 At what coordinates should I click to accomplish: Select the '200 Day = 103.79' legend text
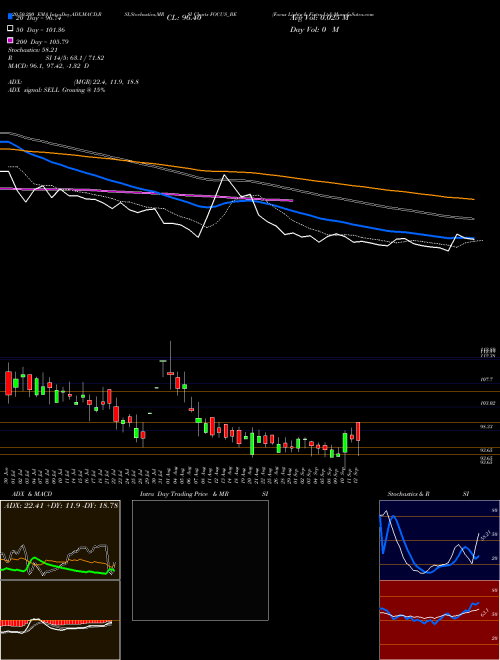[42, 42]
